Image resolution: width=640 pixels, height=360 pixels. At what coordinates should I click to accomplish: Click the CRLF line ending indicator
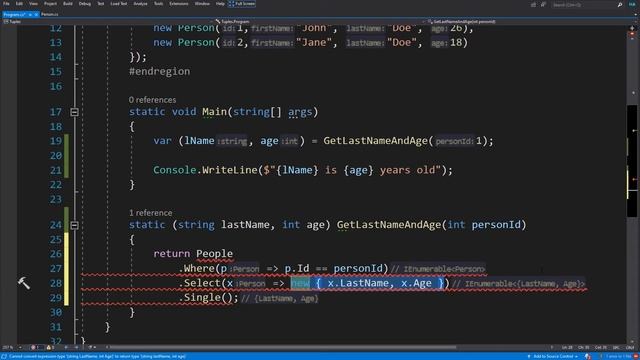point(630,347)
